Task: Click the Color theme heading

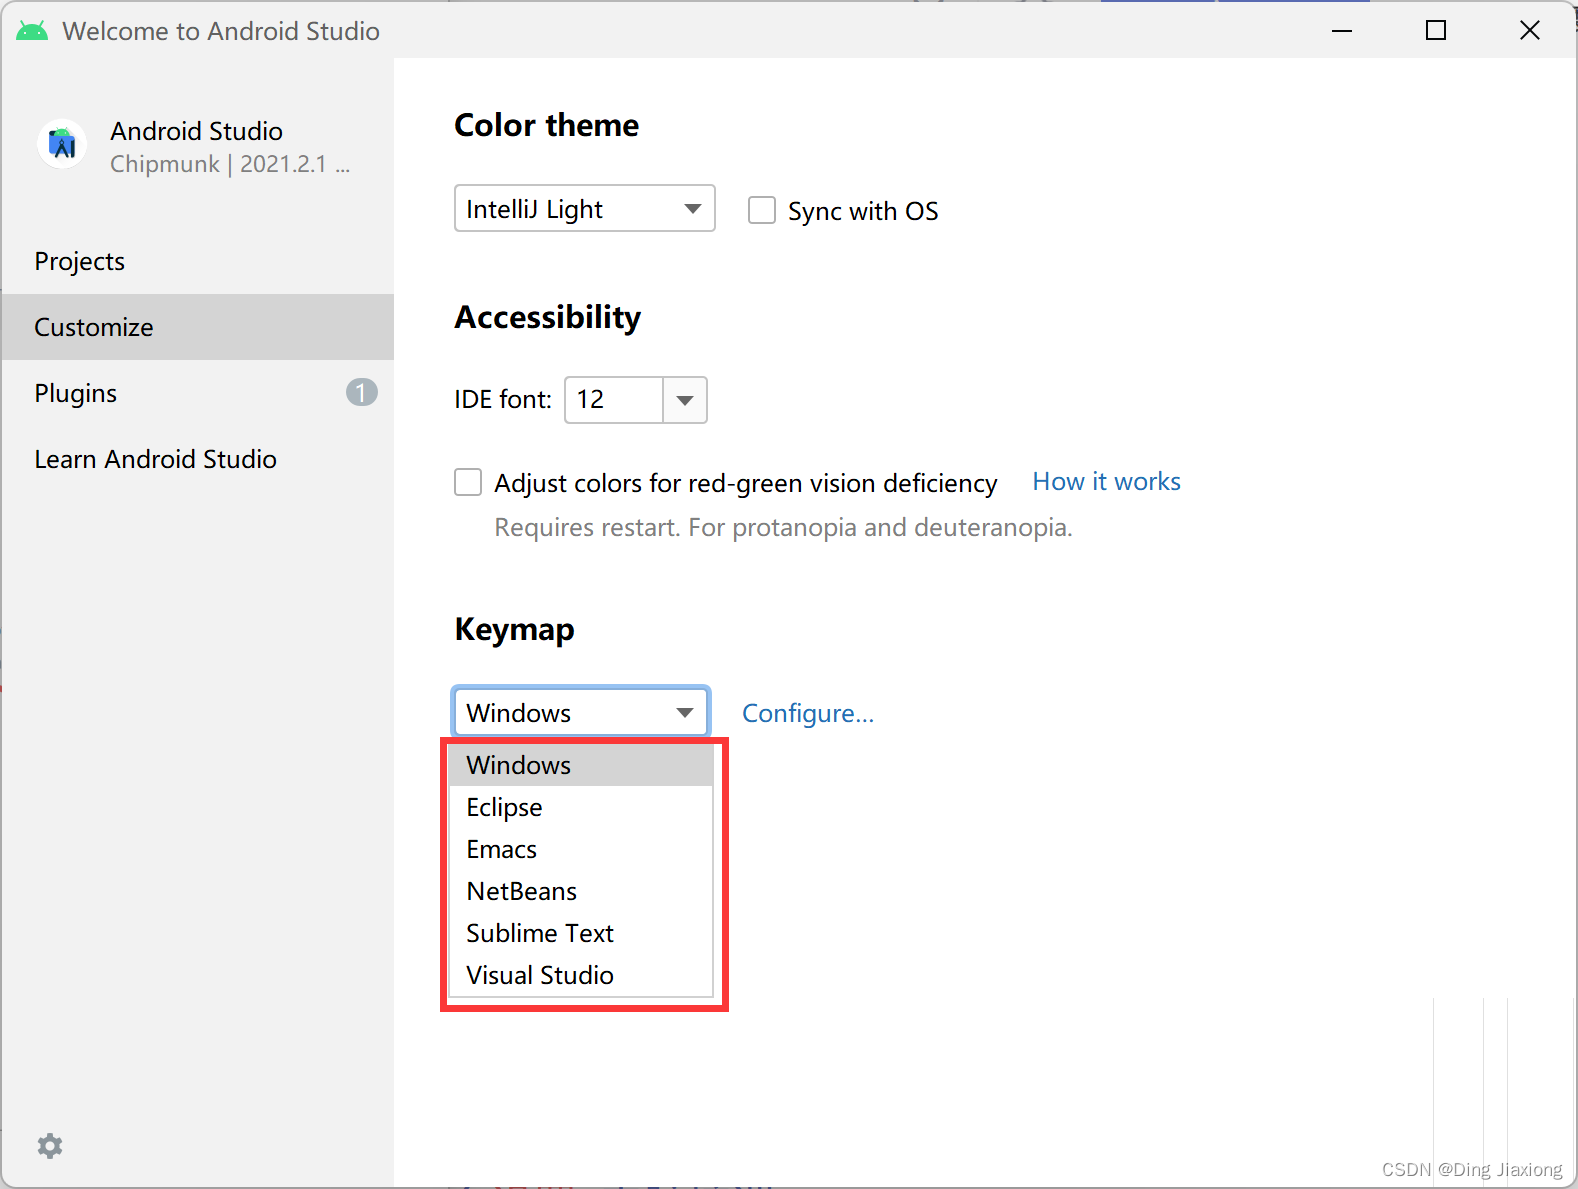Action: click(547, 125)
